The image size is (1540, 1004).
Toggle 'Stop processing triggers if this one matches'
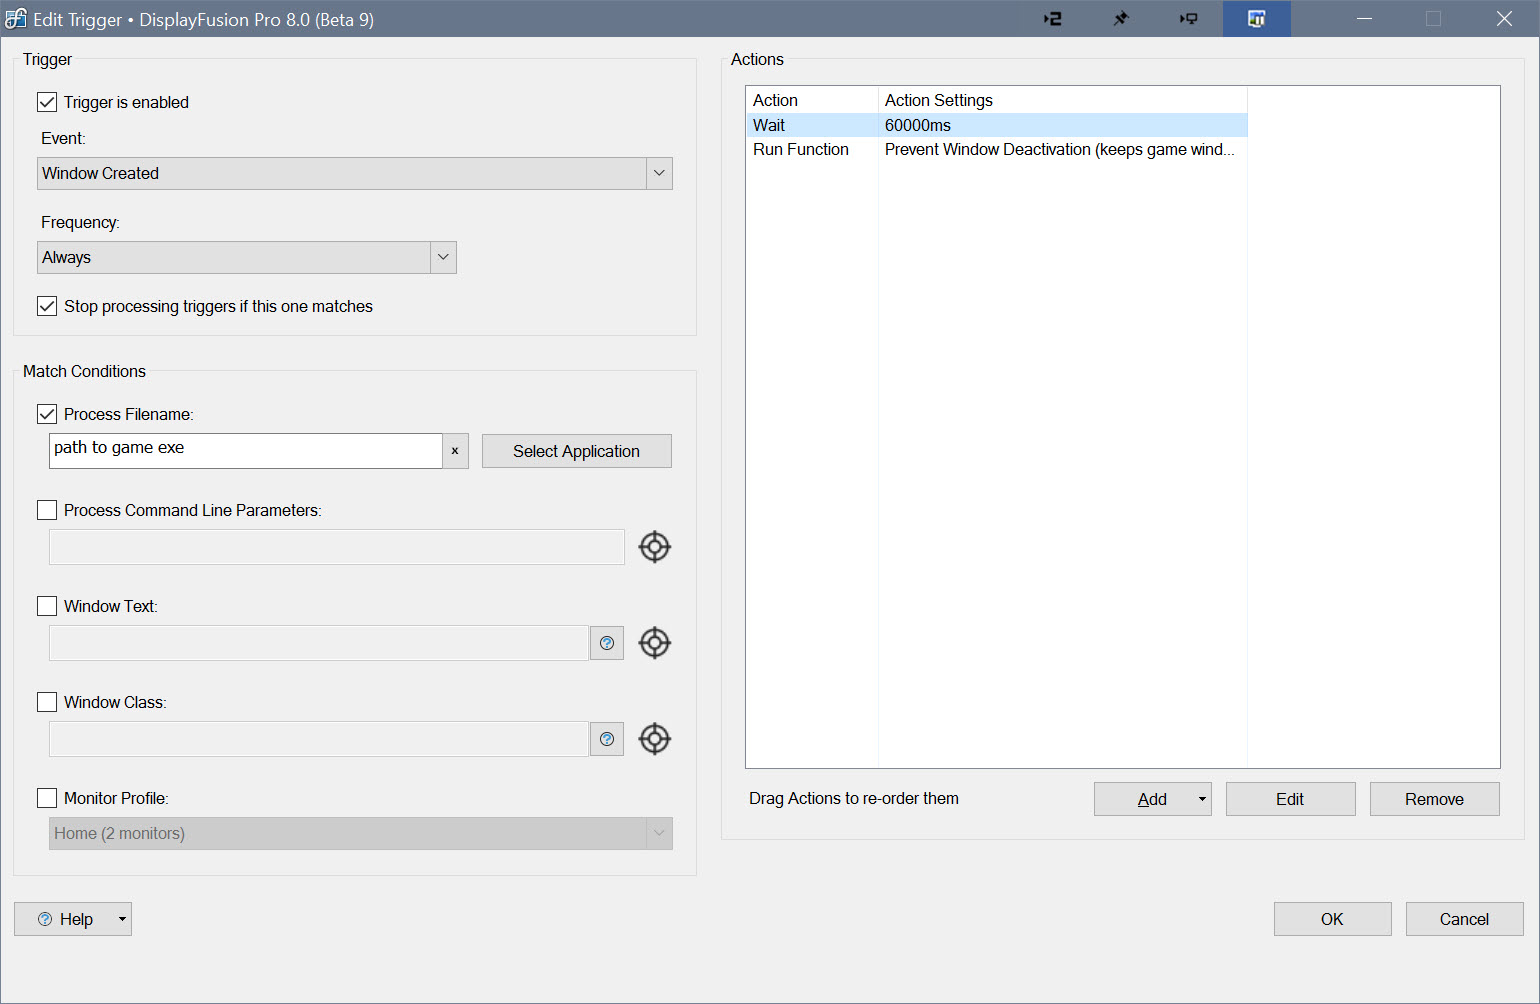tap(47, 306)
